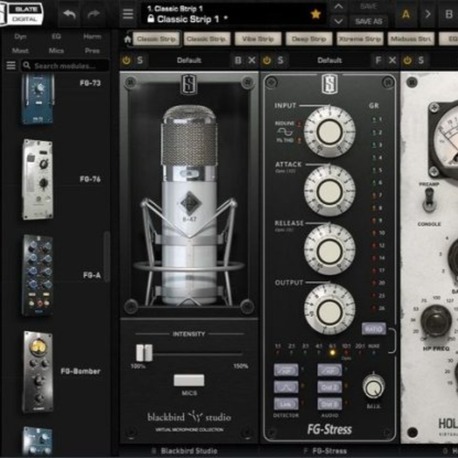
Task: Filter modules by Dyn category
Action: tap(20, 36)
